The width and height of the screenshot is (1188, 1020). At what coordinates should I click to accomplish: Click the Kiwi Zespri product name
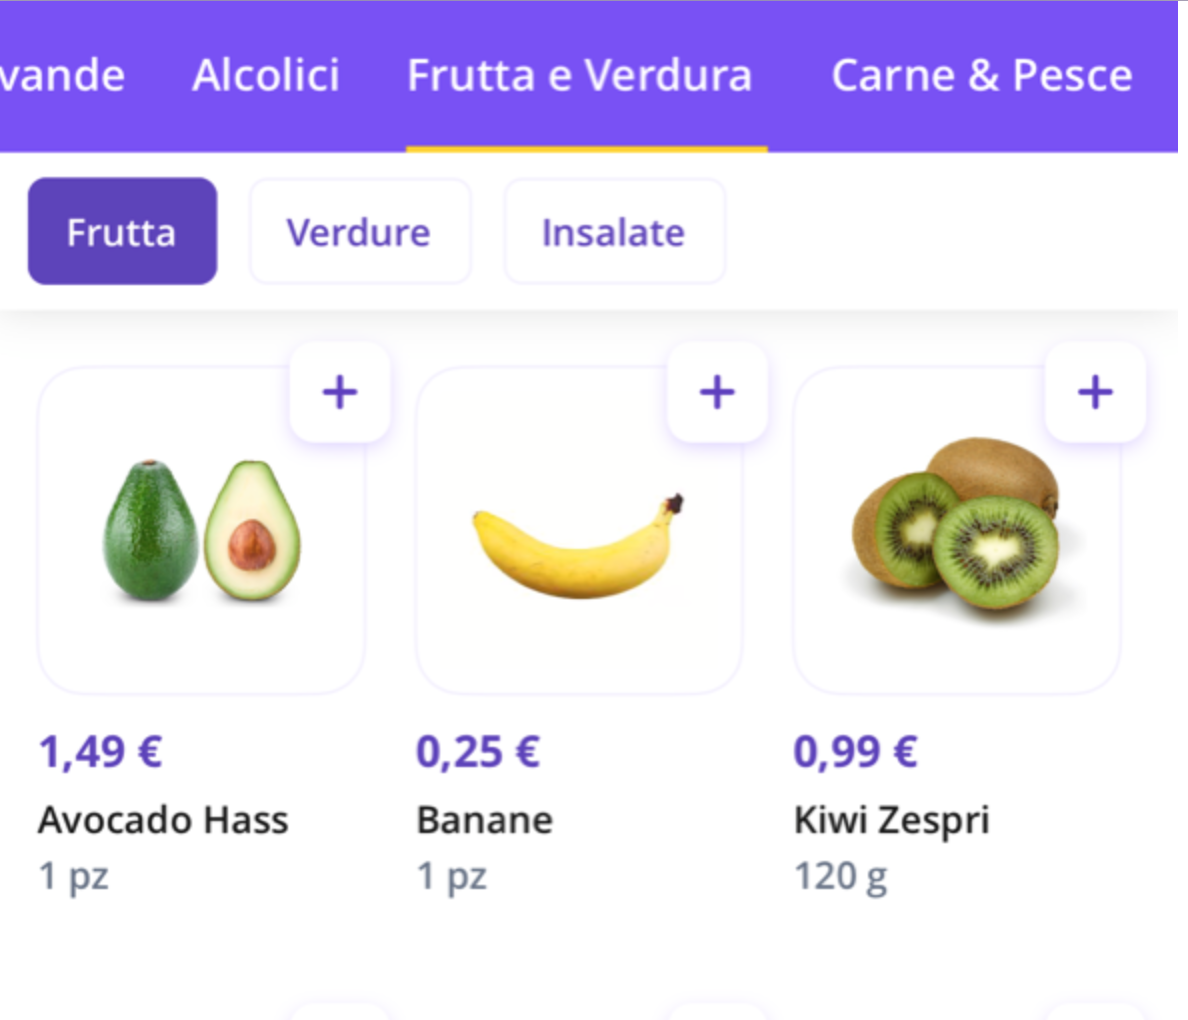pos(892,820)
